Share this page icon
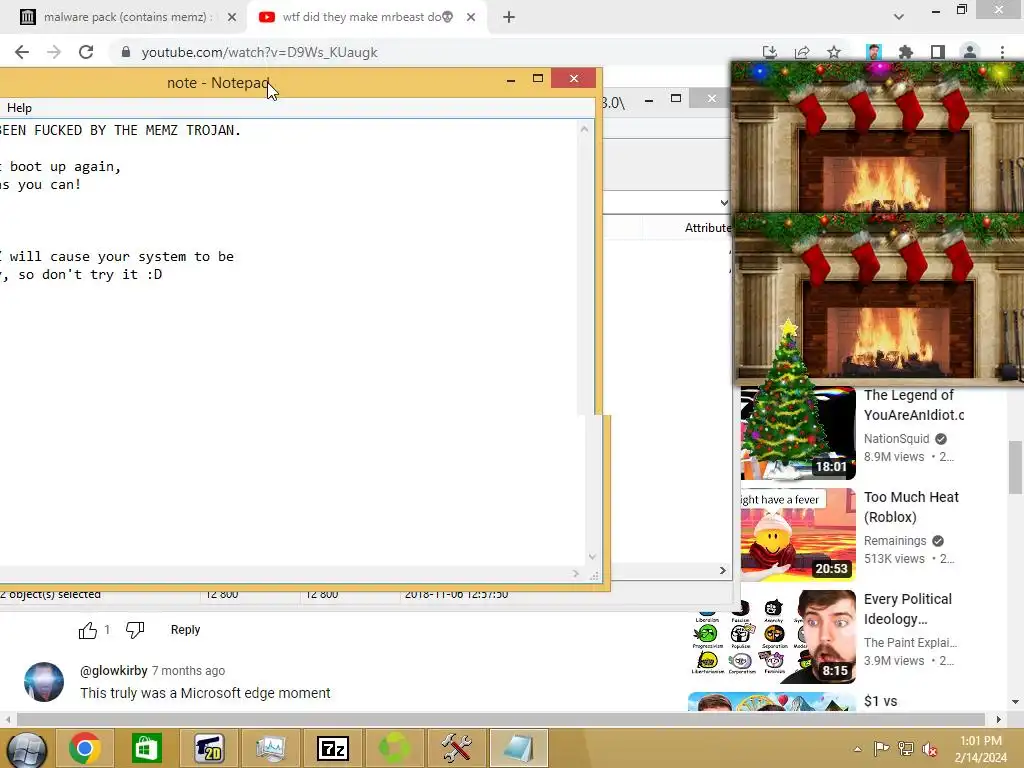Screen dimensions: 1024x768 point(801,52)
